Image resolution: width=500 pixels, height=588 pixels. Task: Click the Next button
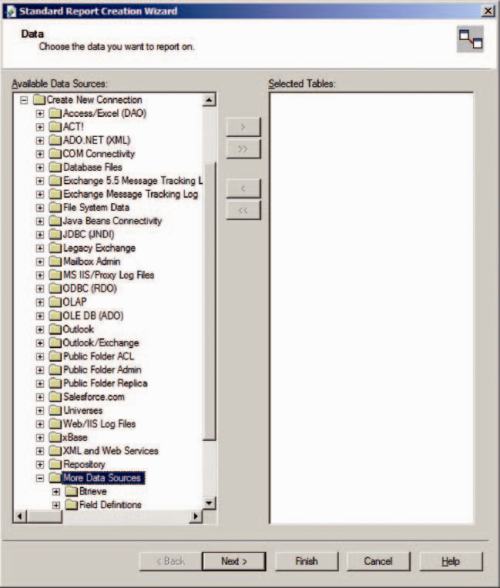point(234,561)
